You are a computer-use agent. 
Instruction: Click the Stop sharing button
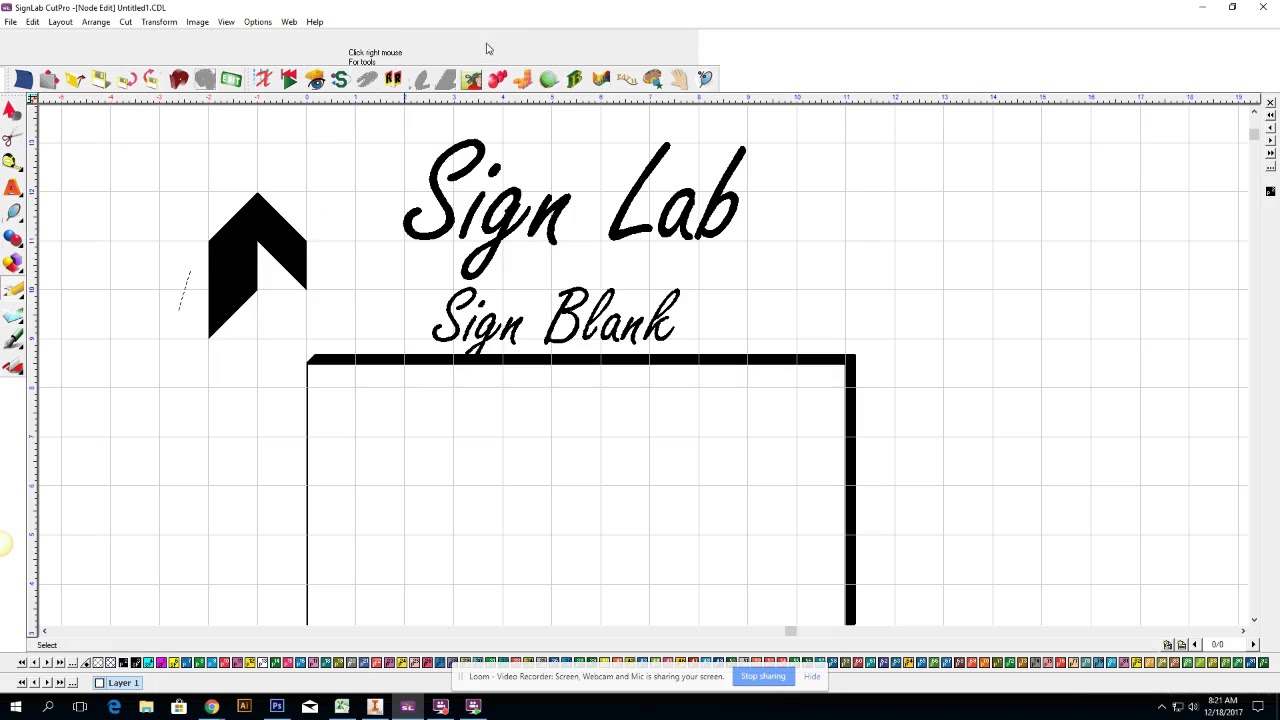click(763, 677)
